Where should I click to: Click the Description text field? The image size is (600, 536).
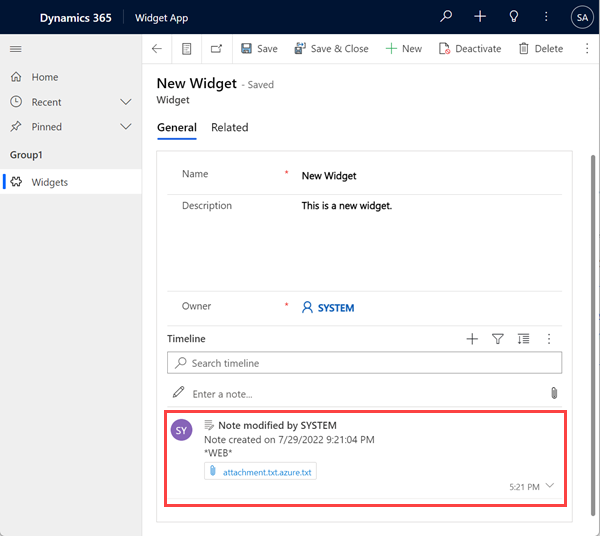coord(432,243)
